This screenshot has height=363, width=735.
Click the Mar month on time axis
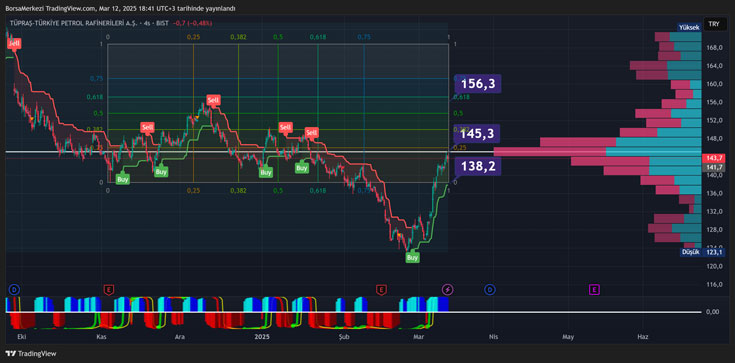click(x=418, y=337)
